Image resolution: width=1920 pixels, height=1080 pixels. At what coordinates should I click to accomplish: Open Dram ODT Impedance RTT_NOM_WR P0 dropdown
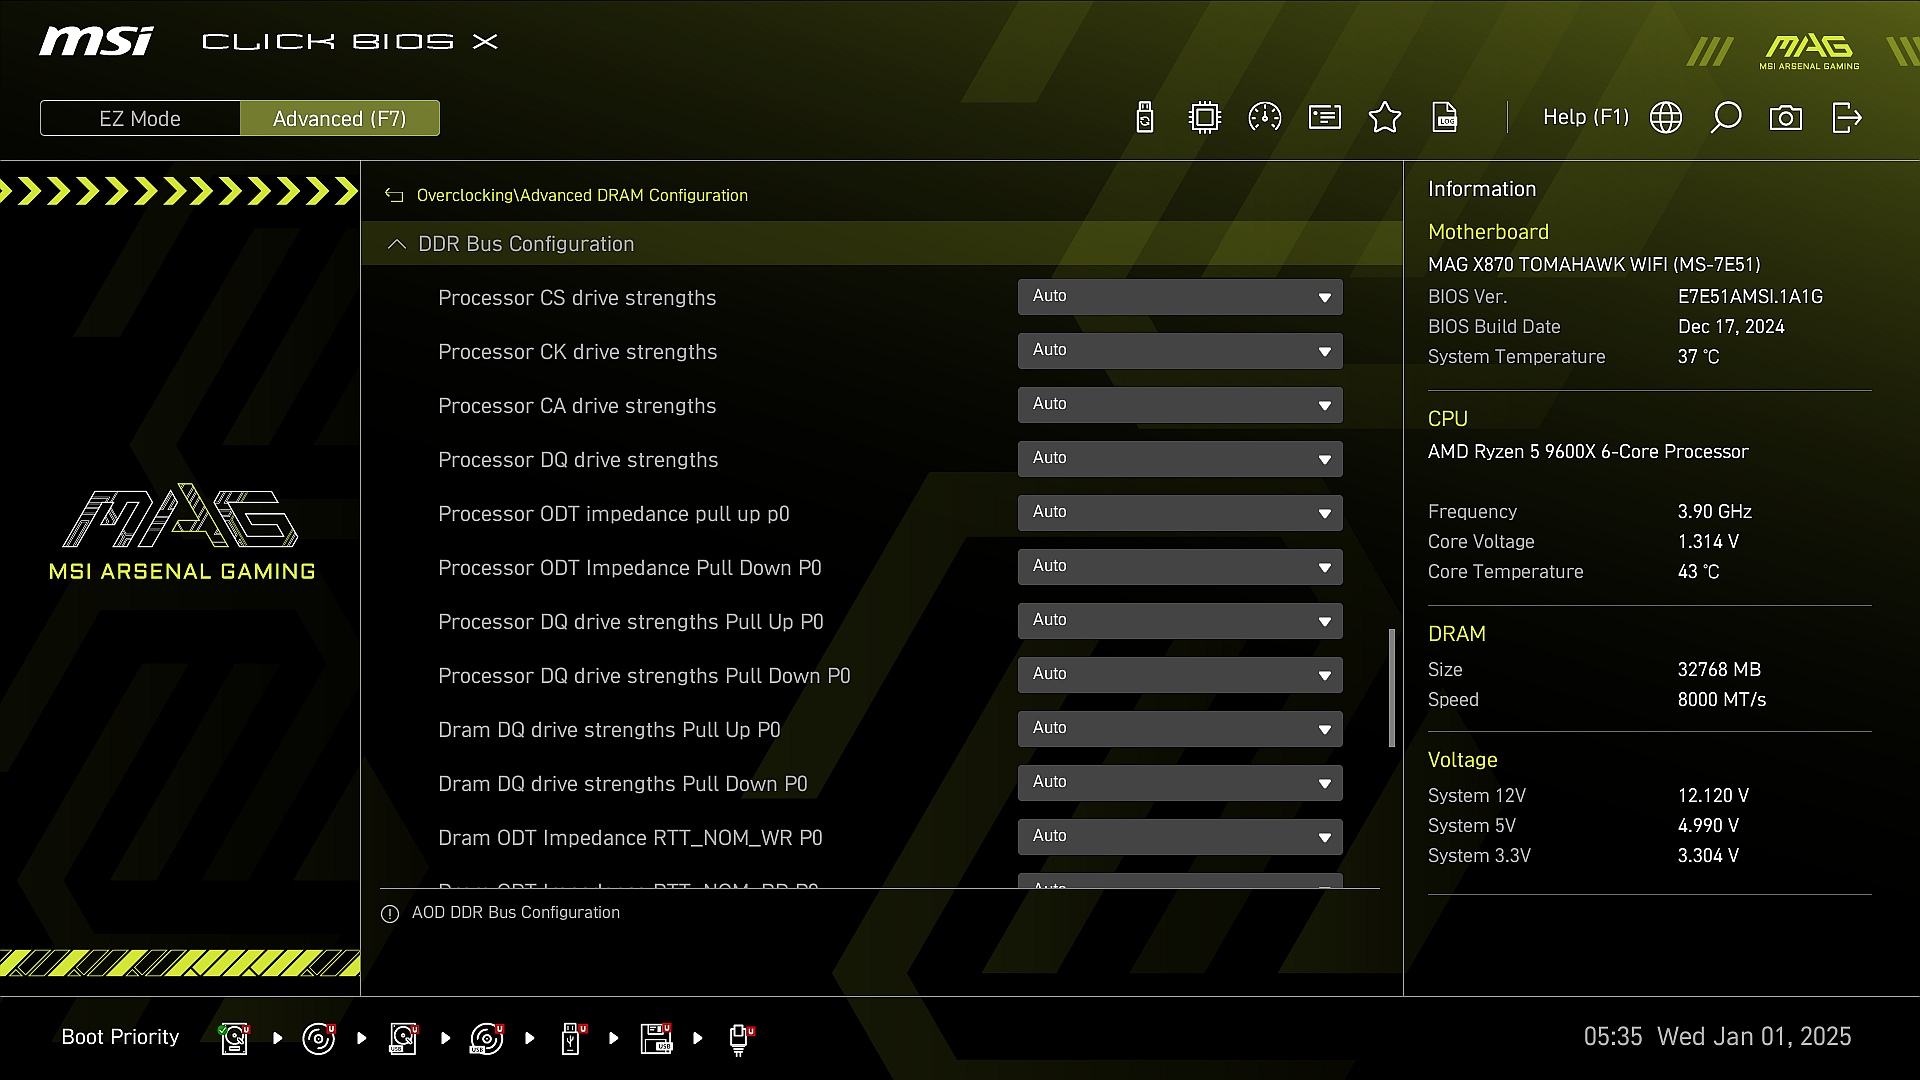coord(1180,837)
